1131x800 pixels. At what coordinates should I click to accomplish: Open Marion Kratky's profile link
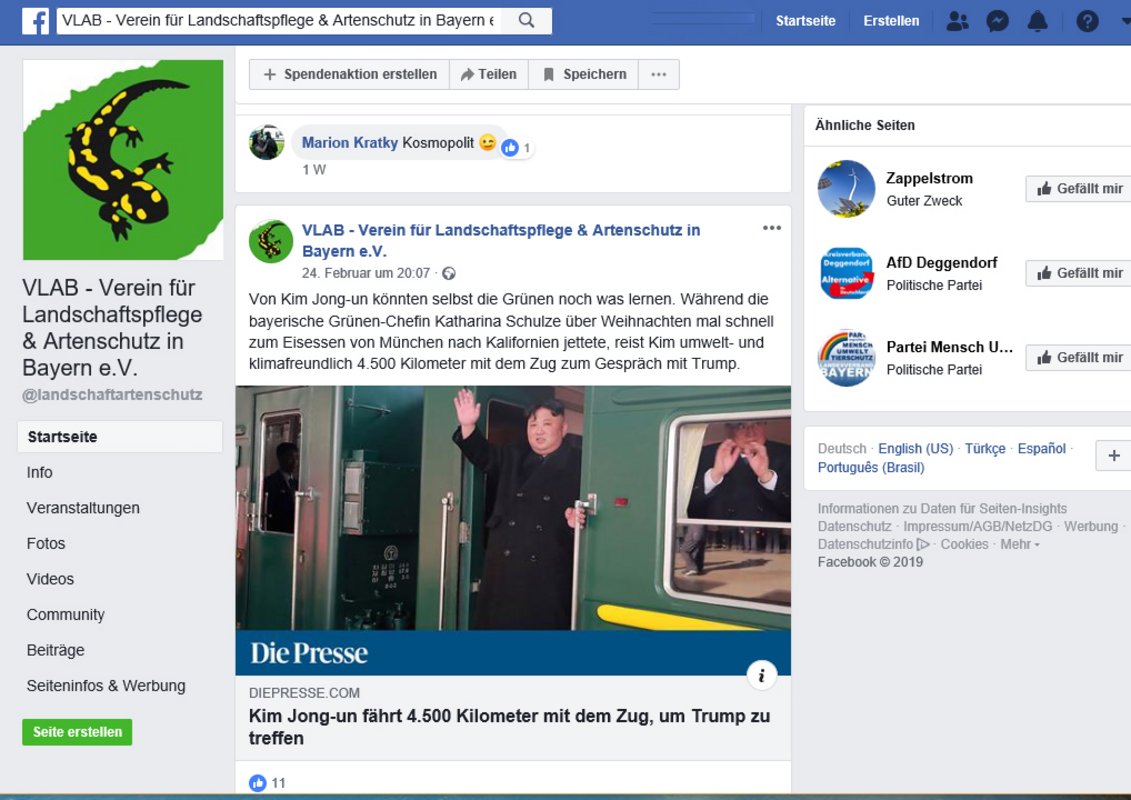[x=350, y=143]
